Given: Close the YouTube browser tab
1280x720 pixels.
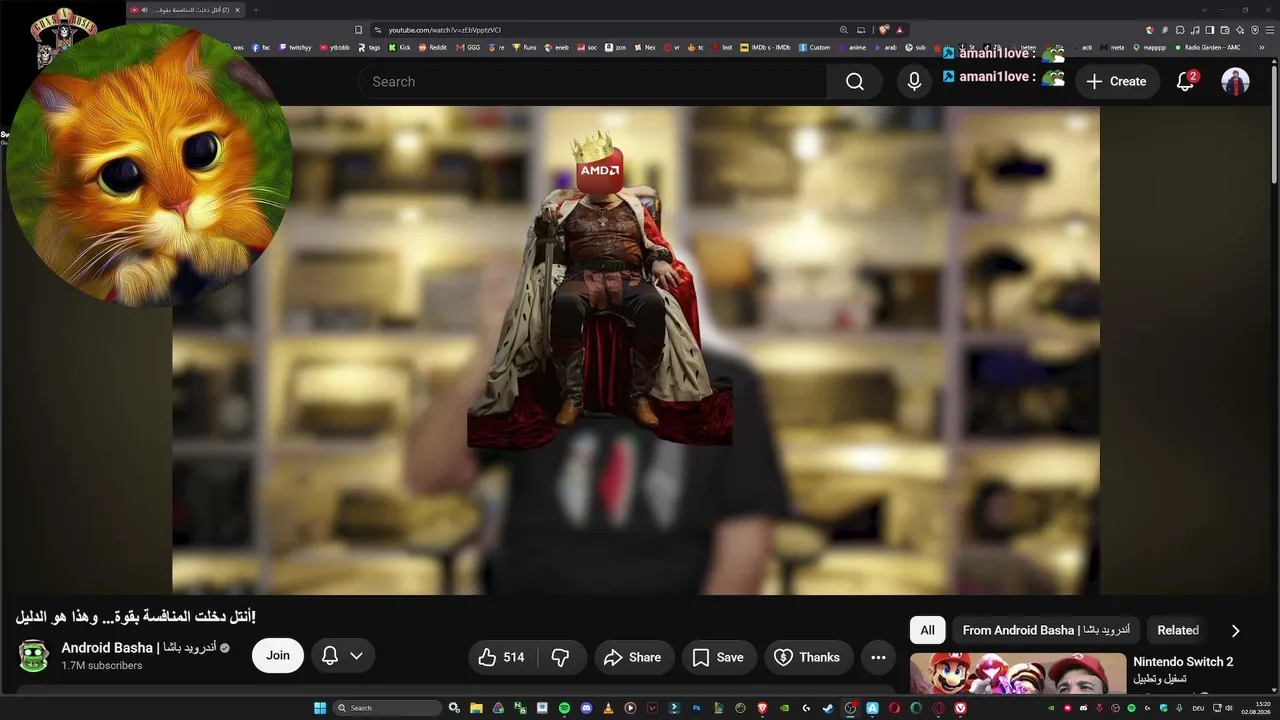Looking at the screenshot, I should [237, 10].
